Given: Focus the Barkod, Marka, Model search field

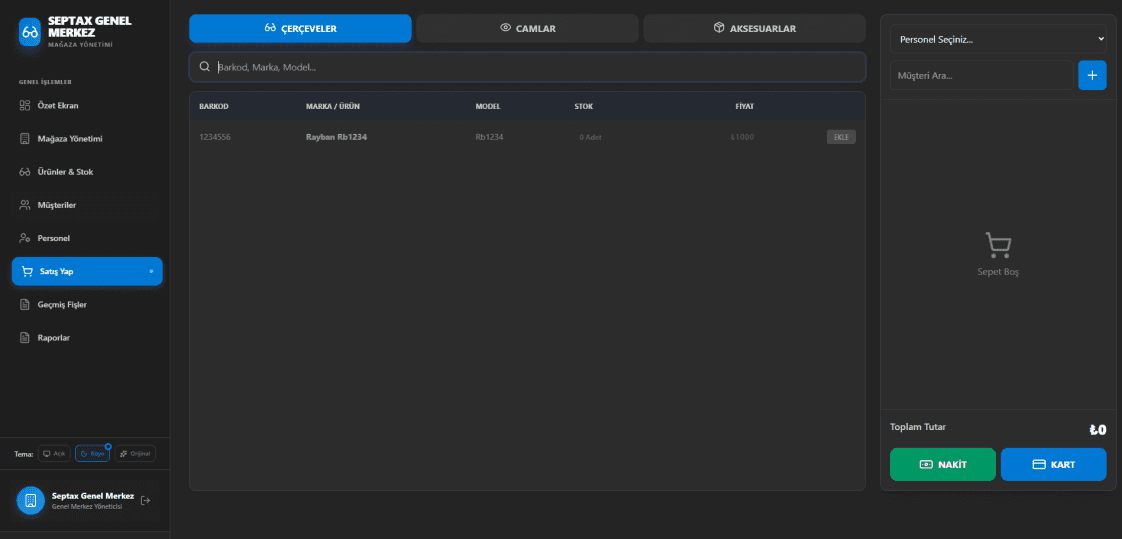Looking at the screenshot, I should (x=527, y=67).
